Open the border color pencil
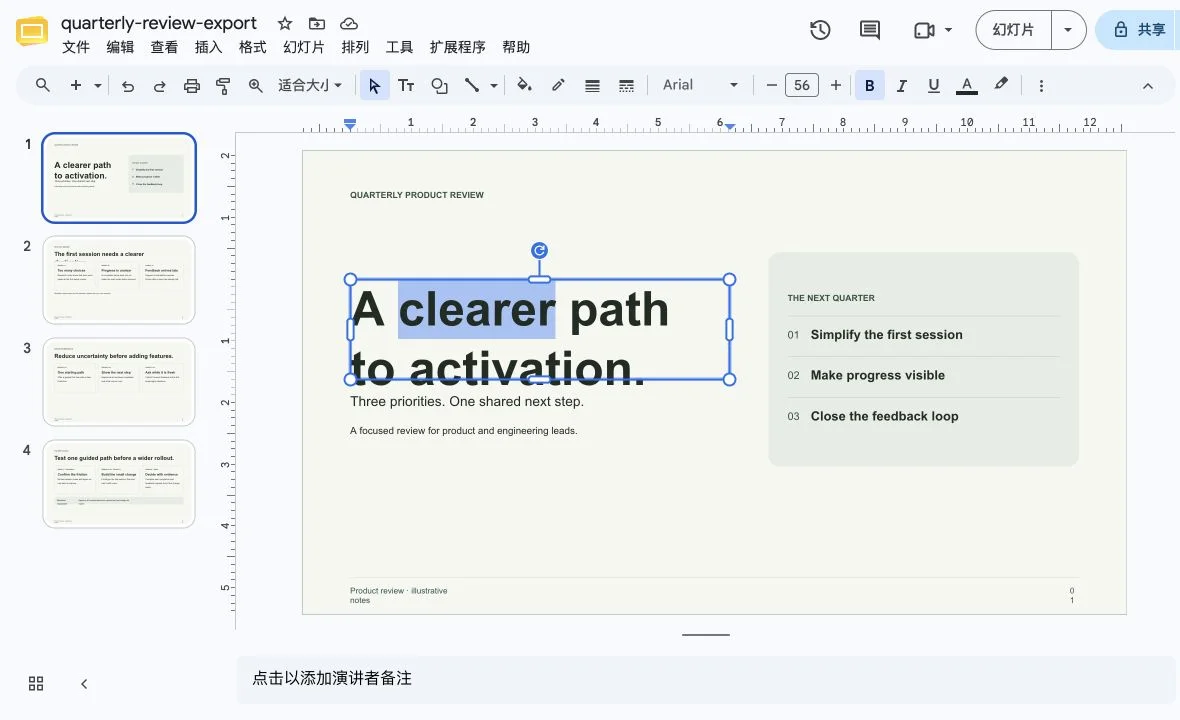Viewport: 1180px width, 720px height. click(x=558, y=85)
